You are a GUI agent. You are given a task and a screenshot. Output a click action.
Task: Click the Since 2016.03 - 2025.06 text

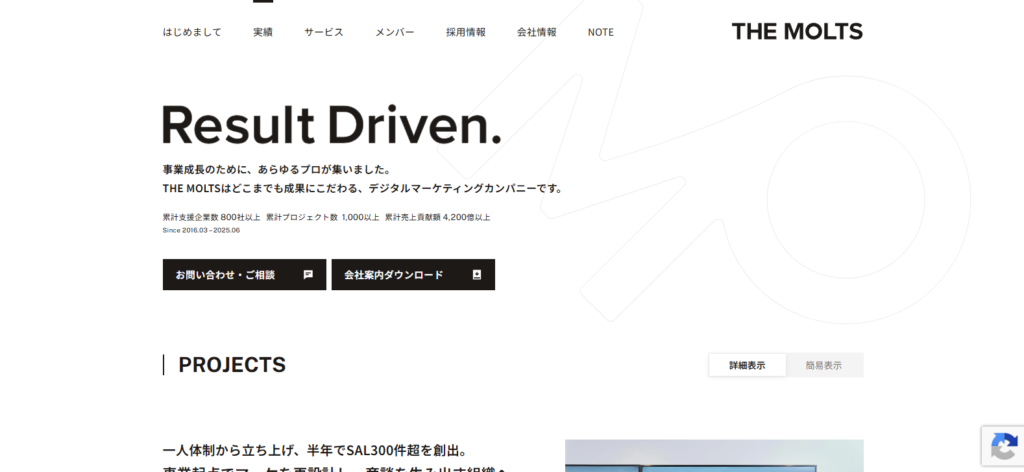coord(201,230)
